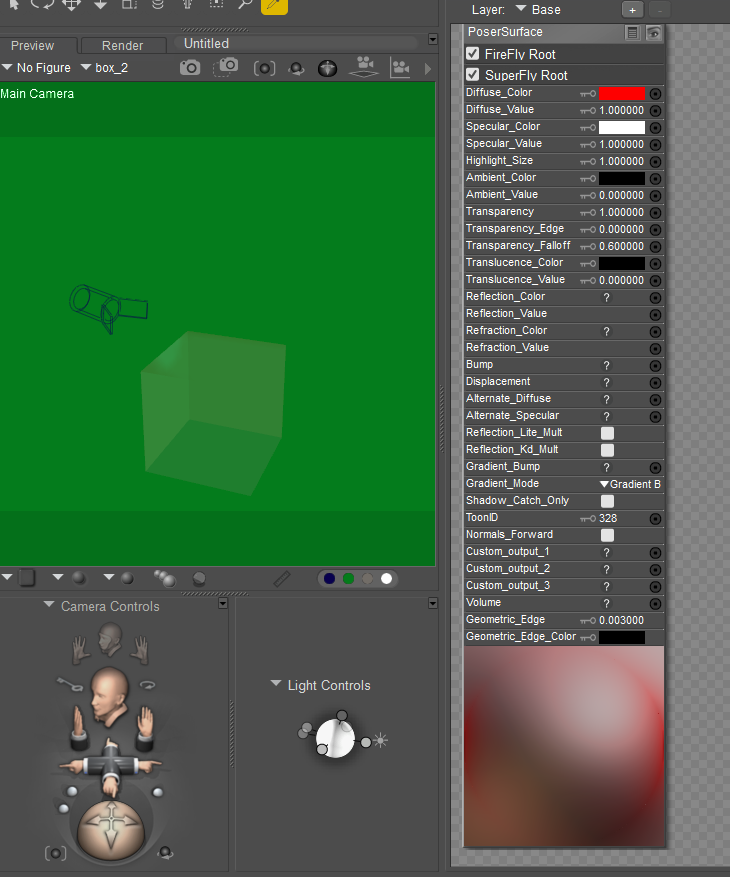The width and height of the screenshot is (730, 877).
Task: Click the Highlight_Size value field
Action: click(x=621, y=162)
